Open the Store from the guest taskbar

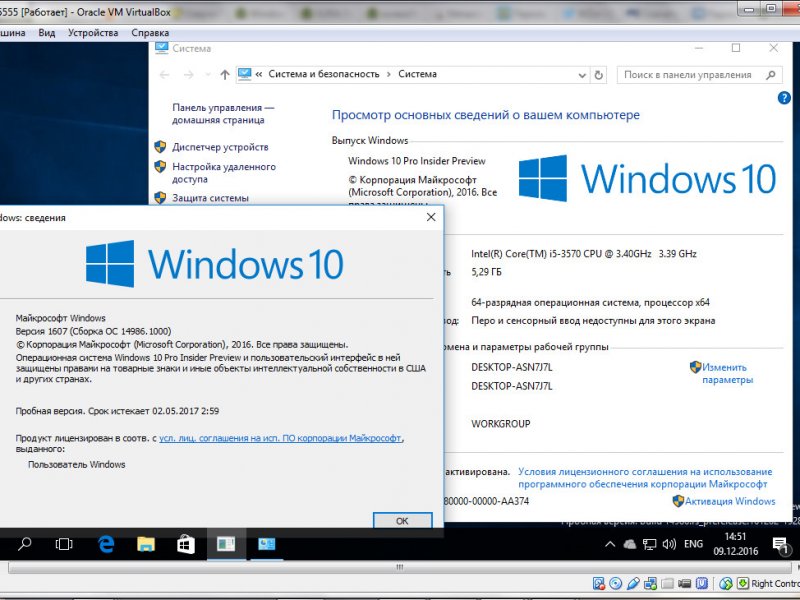[186, 544]
